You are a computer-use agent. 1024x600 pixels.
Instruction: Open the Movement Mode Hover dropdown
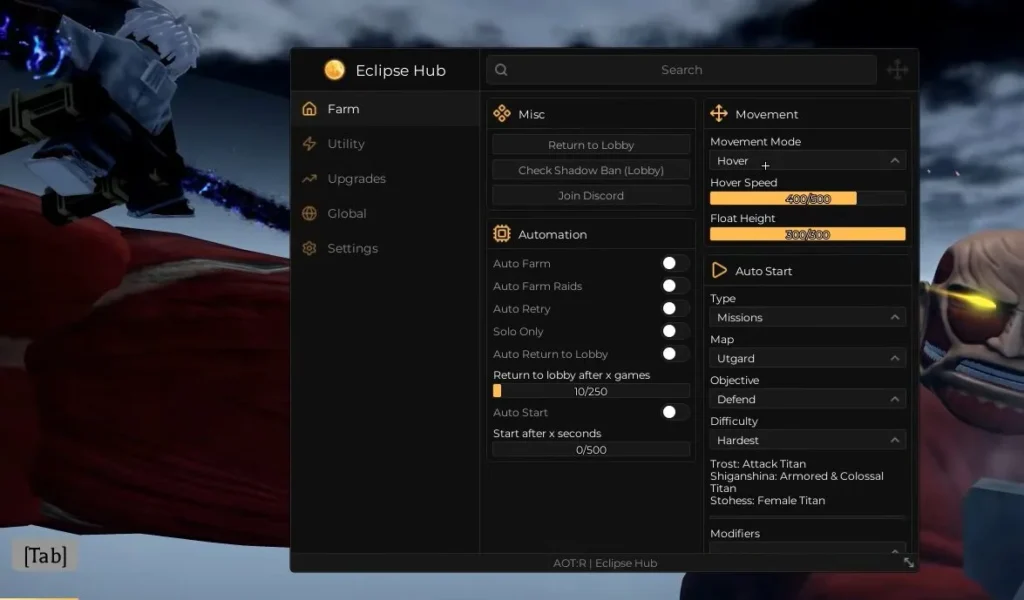807,161
